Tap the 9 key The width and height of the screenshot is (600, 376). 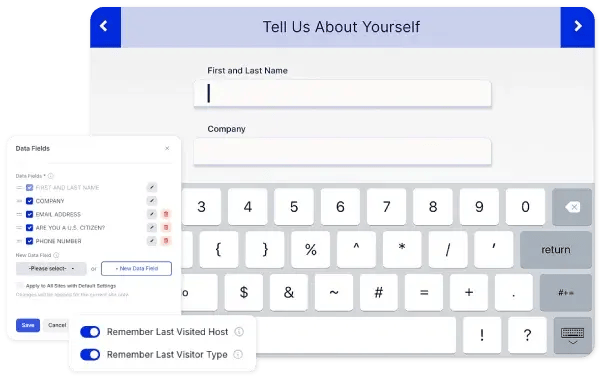click(479, 207)
